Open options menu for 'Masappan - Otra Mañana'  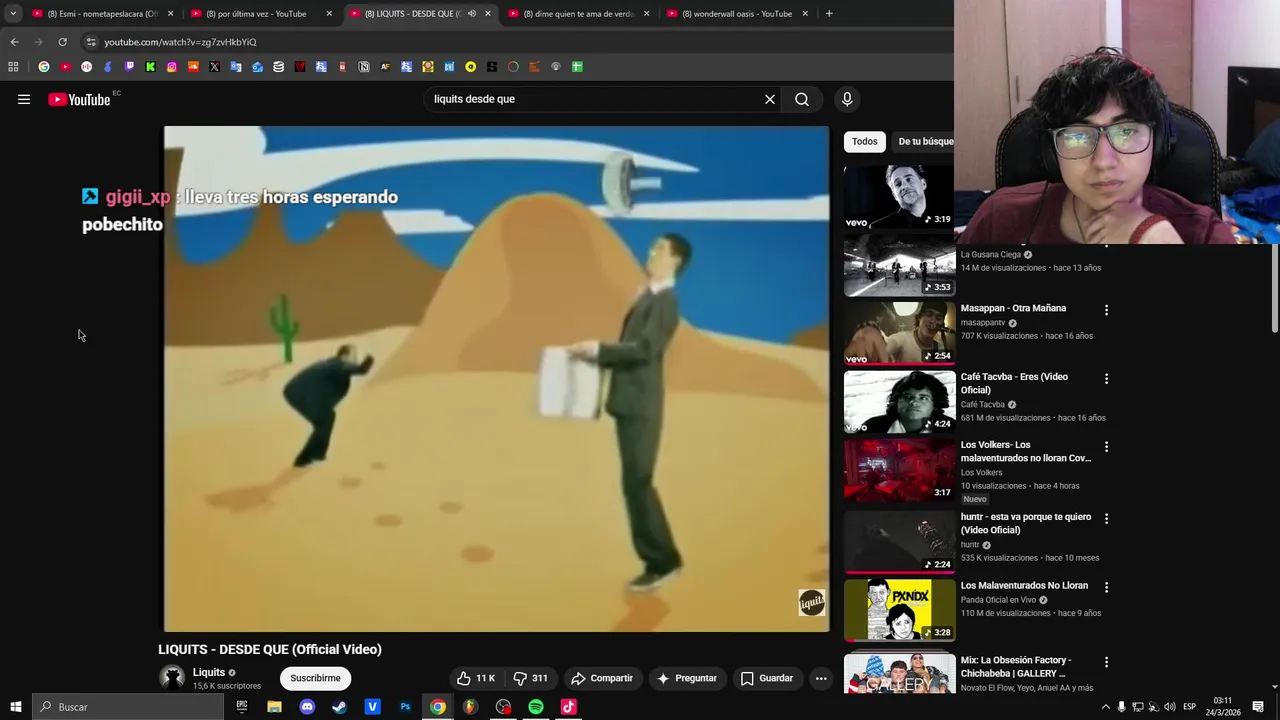click(x=1106, y=310)
